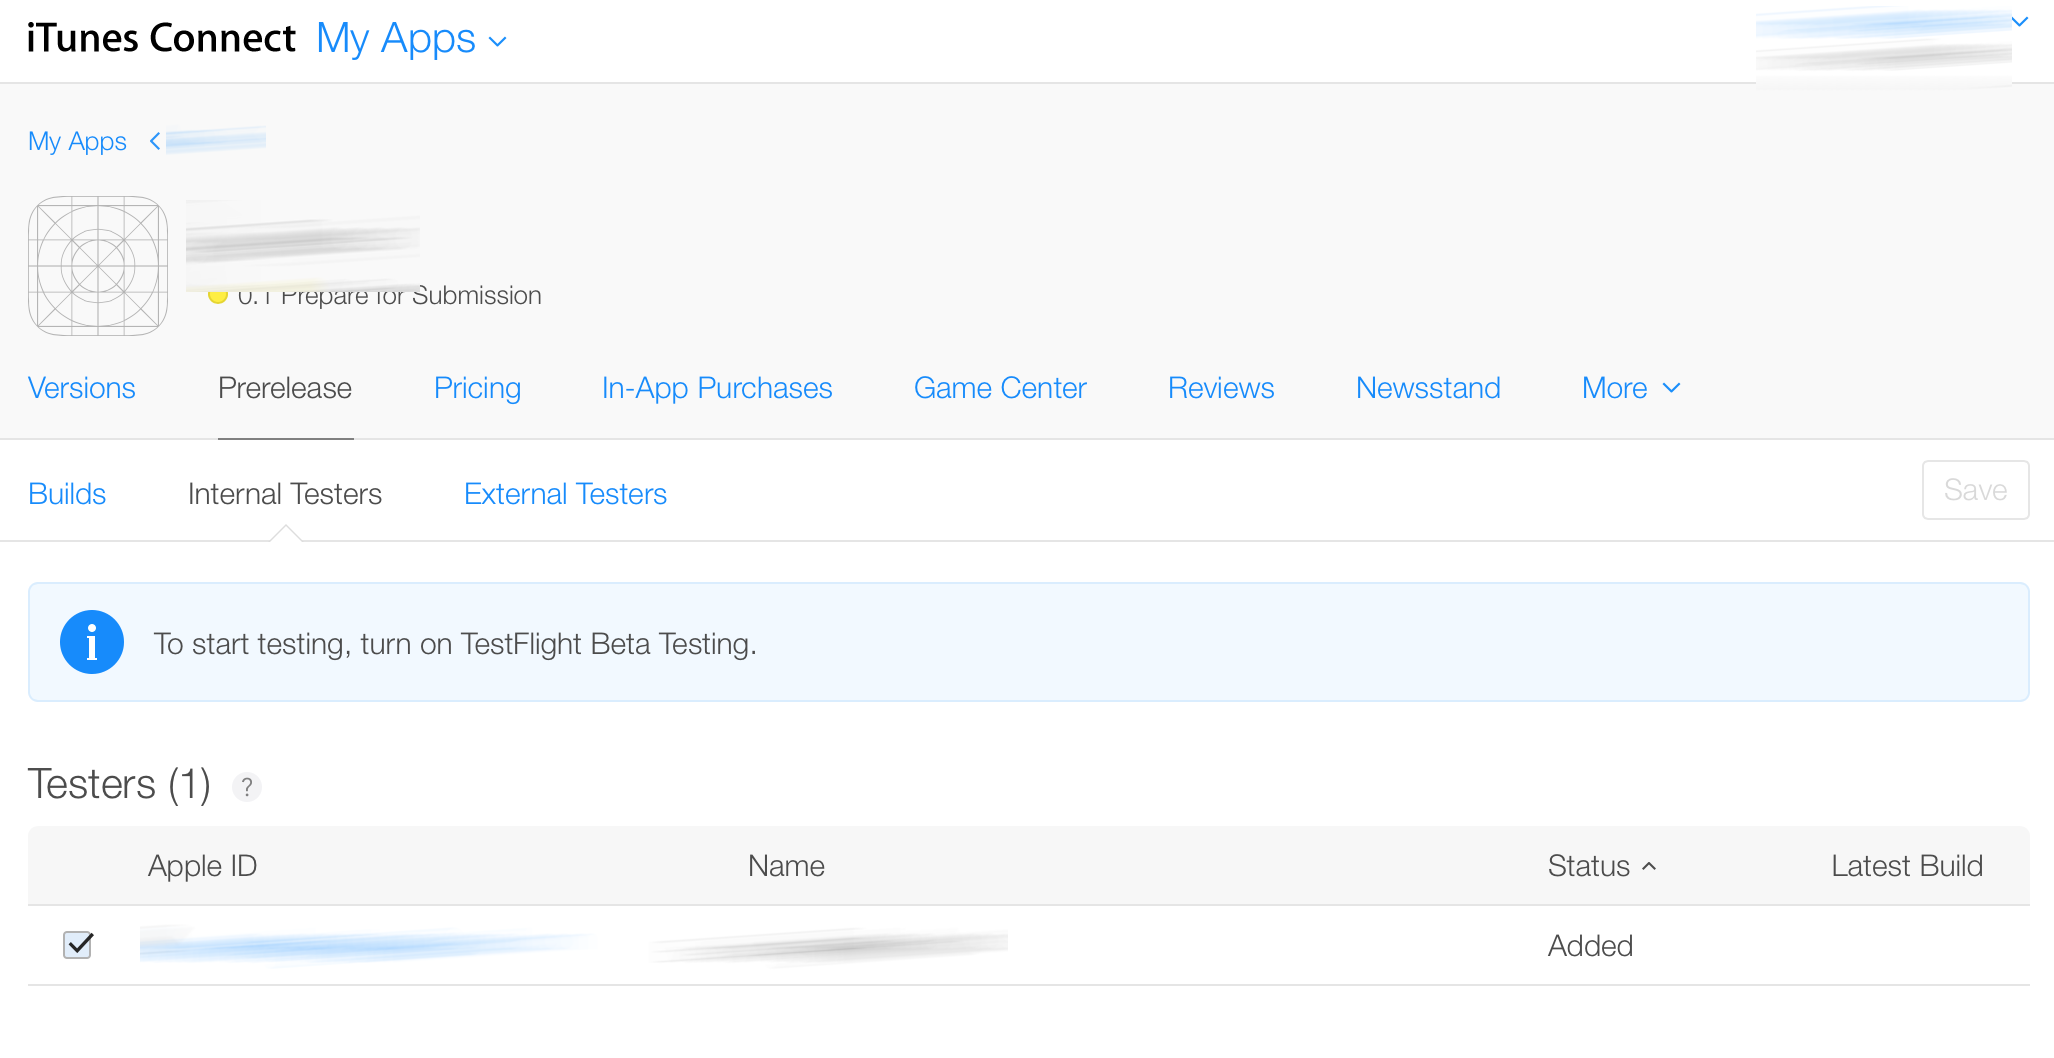Go to the Pricing tab
Screen dimensions: 2054x1058
click(477, 388)
